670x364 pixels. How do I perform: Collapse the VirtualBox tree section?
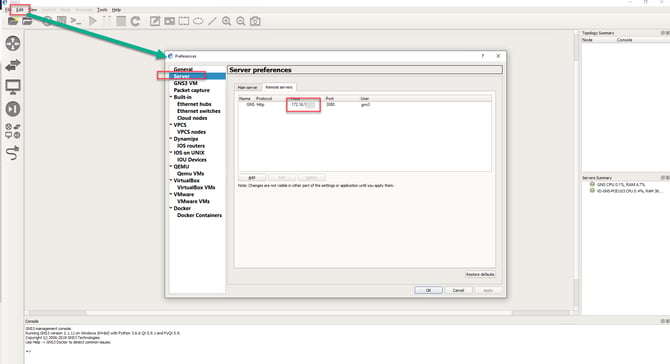[171, 180]
